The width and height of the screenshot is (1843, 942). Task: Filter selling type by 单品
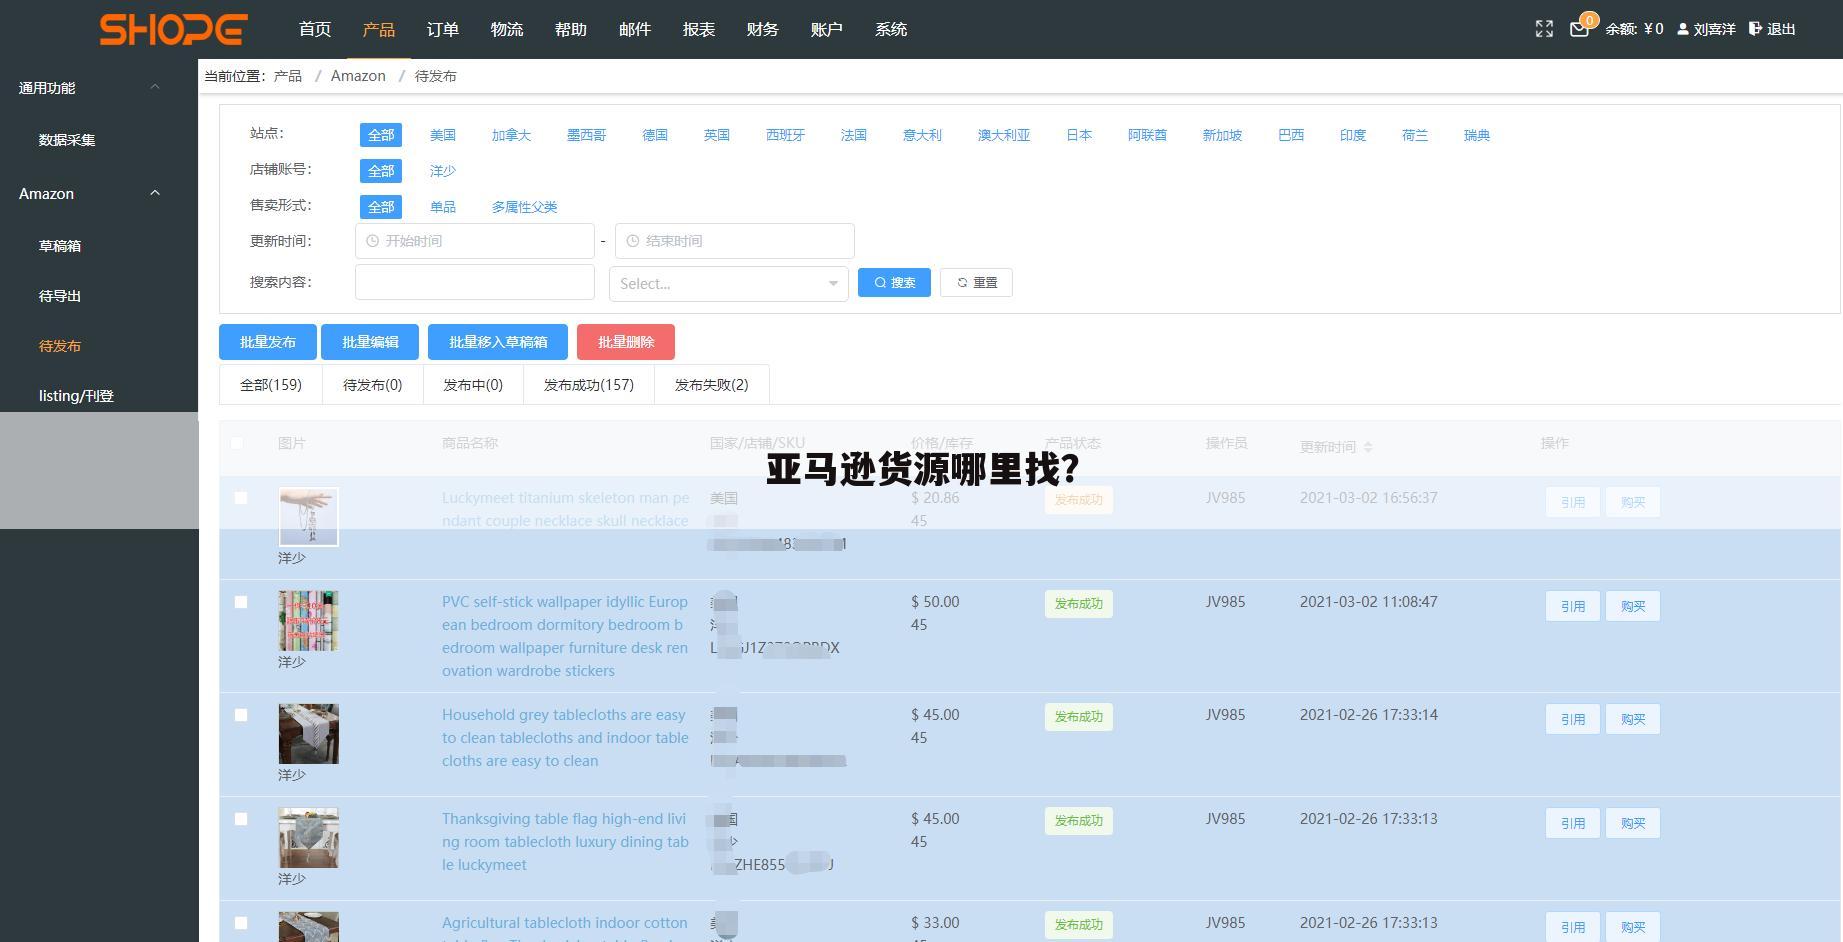pos(443,207)
